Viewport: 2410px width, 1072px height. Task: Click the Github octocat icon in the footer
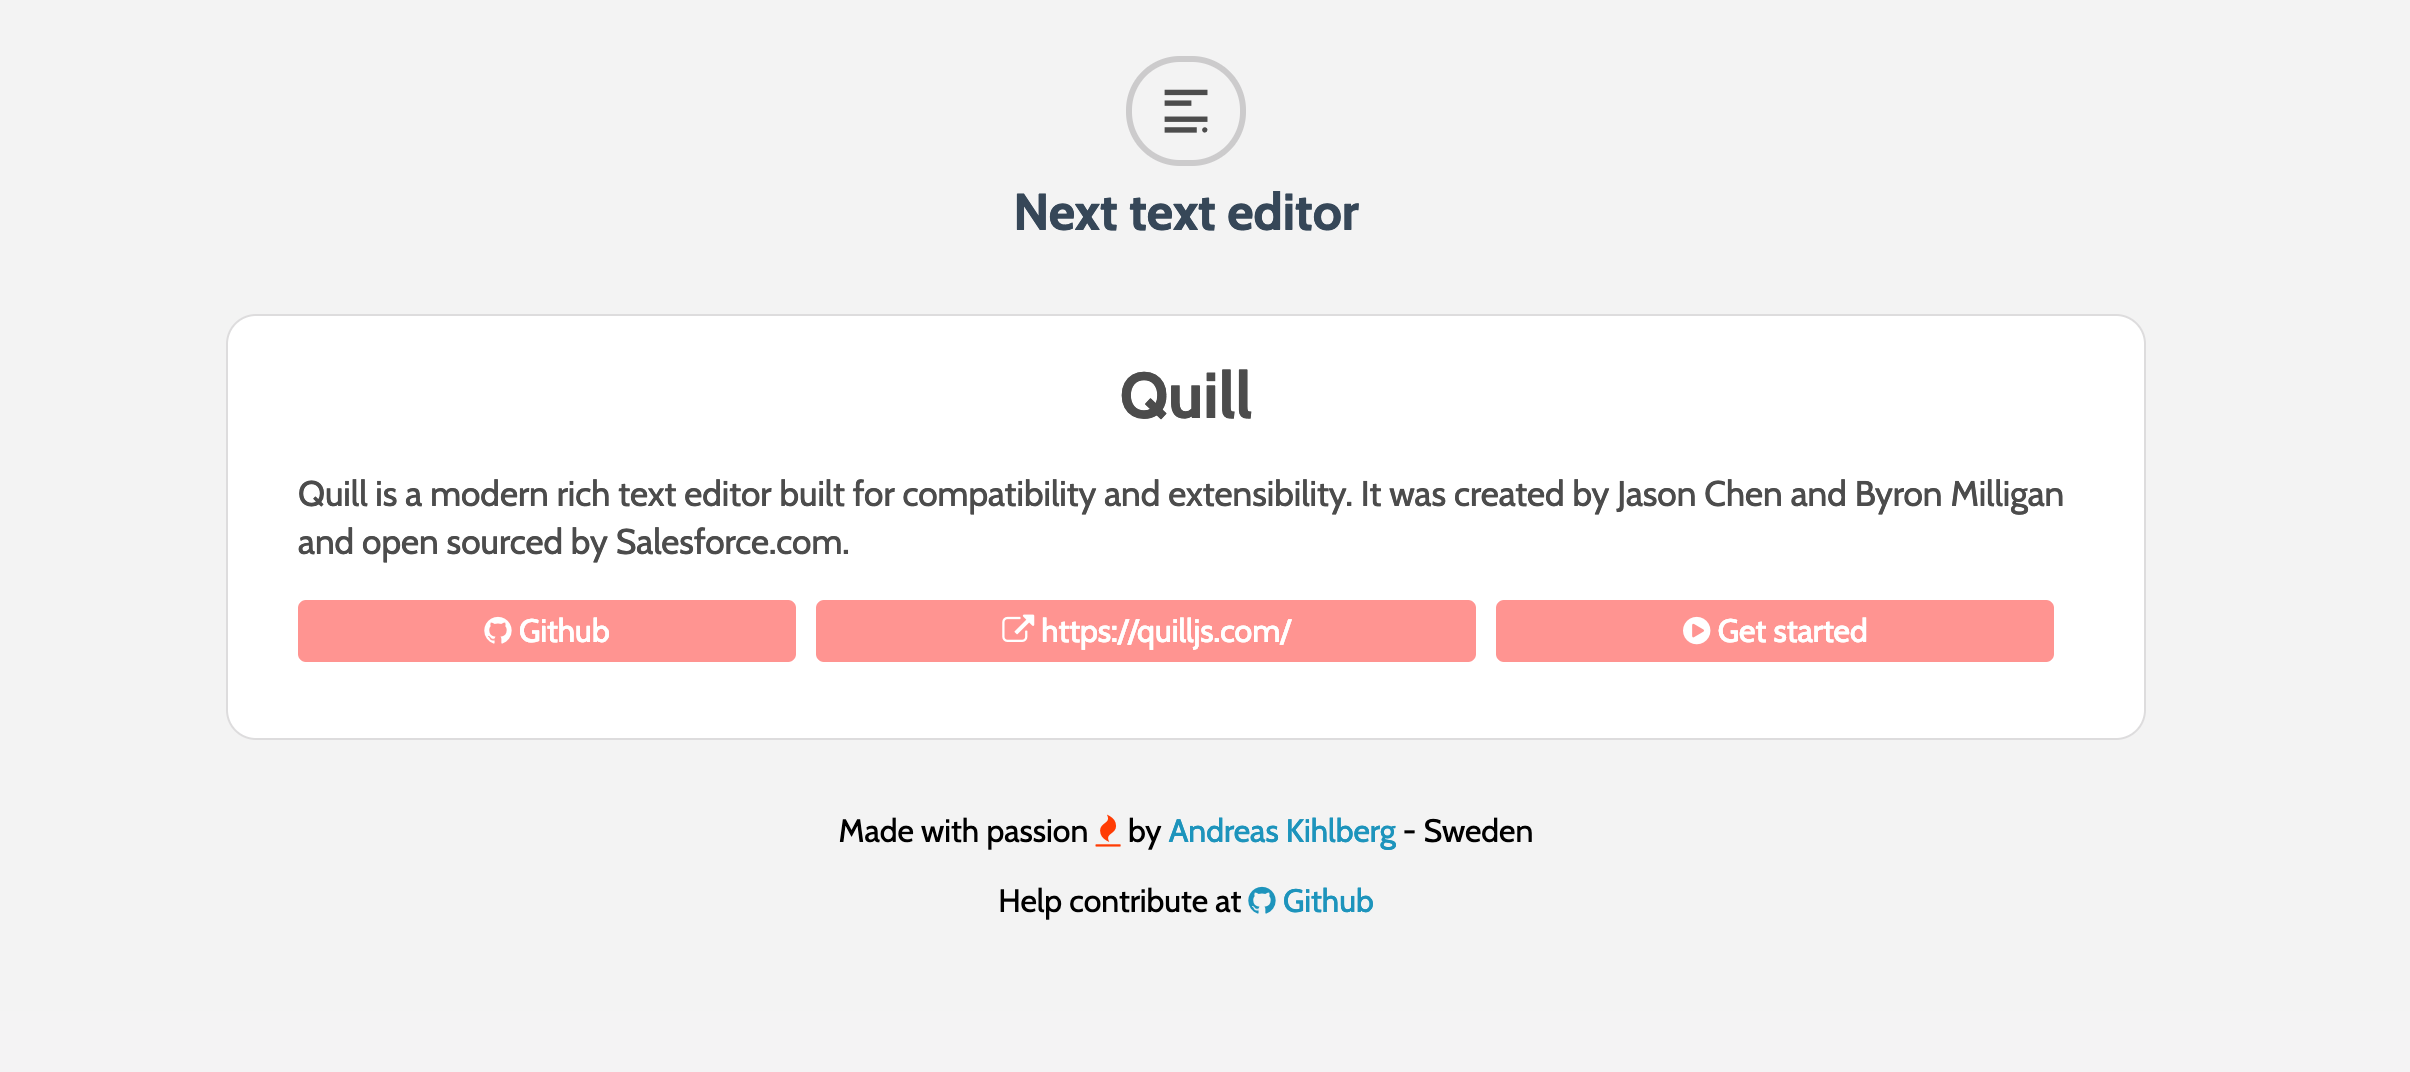(1261, 900)
